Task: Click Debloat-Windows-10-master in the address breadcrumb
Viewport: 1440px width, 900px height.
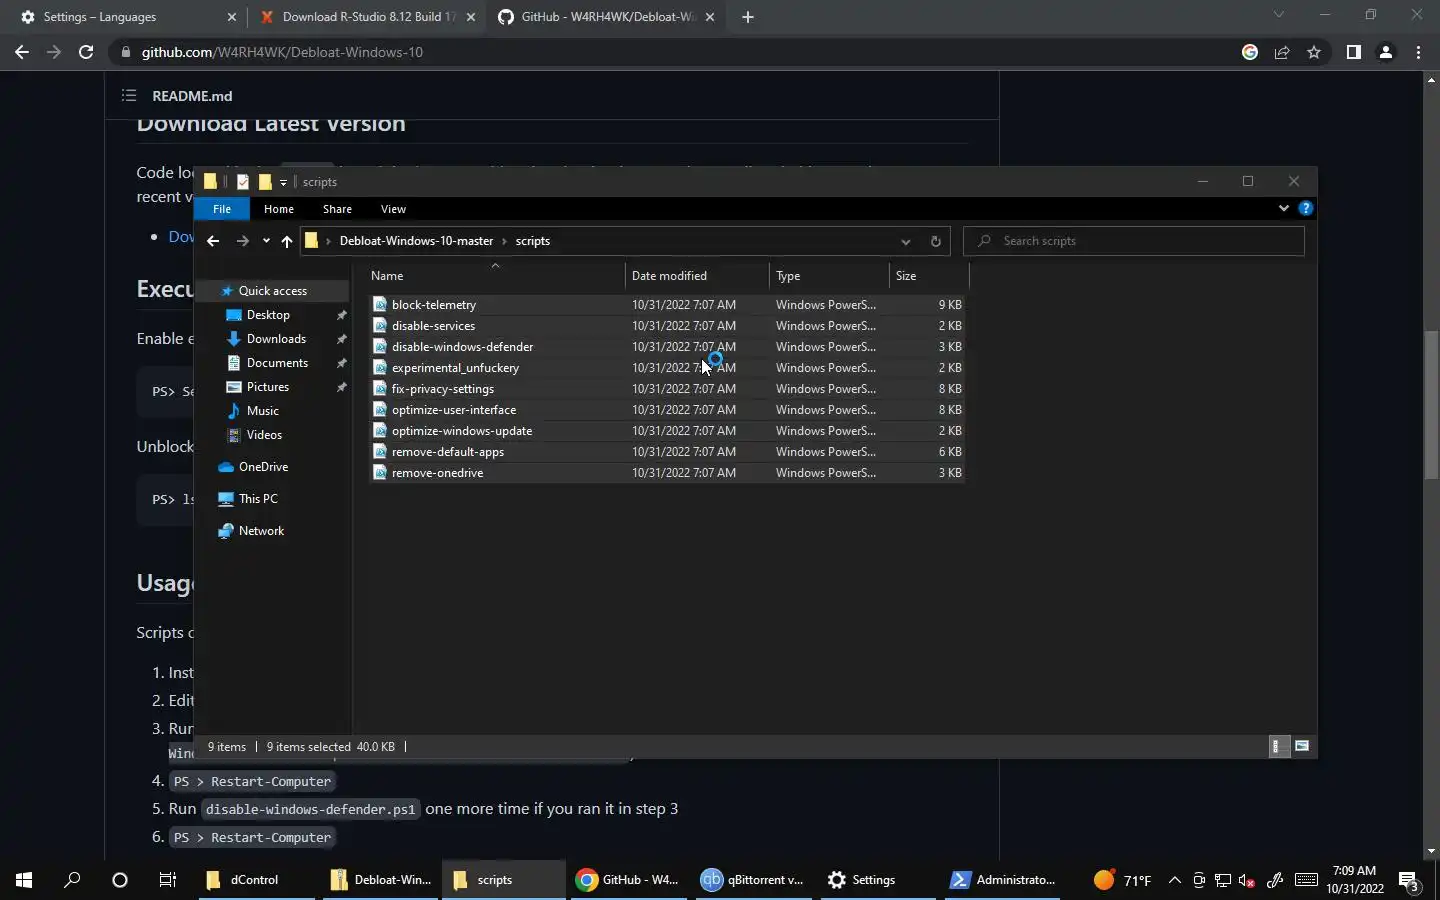Action: [416, 241]
